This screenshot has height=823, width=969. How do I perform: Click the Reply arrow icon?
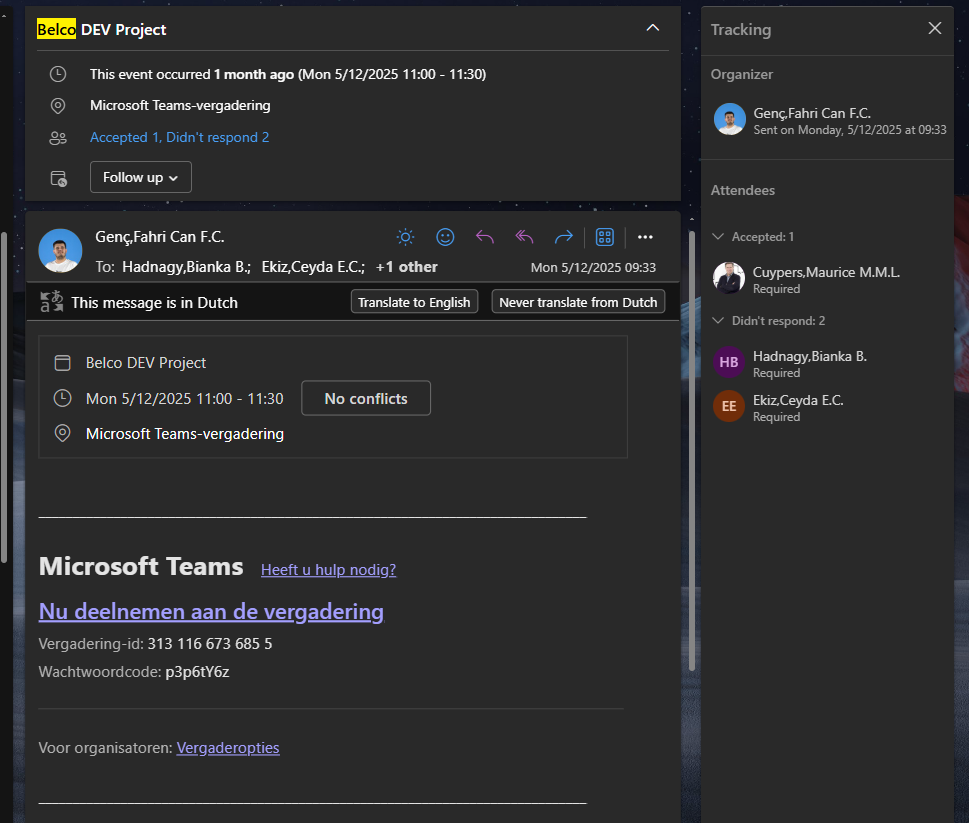pos(485,237)
